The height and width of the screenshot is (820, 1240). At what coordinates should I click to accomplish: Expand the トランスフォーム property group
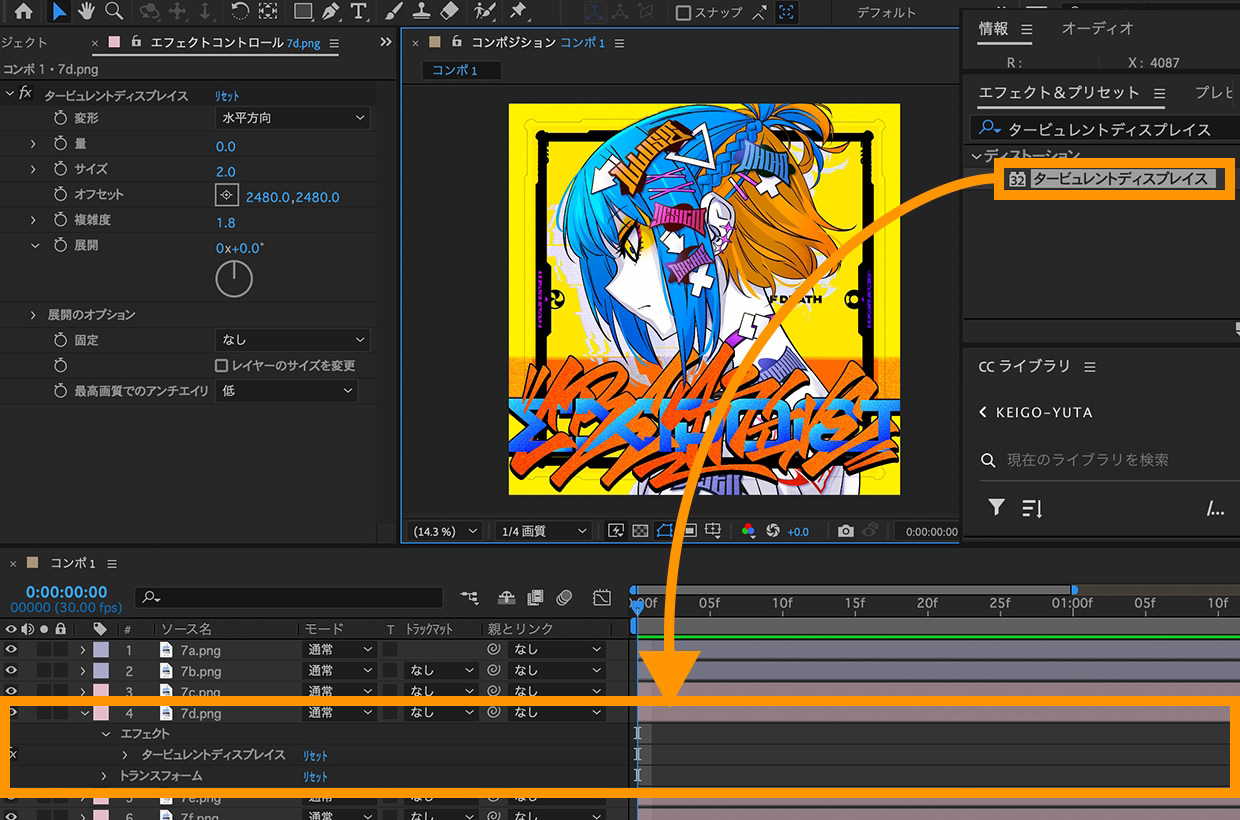coord(104,776)
